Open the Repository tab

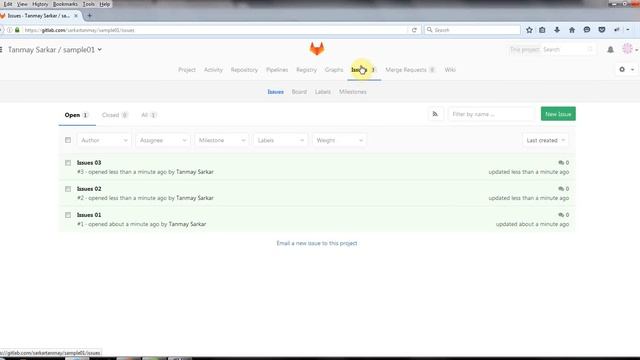tap(244, 70)
